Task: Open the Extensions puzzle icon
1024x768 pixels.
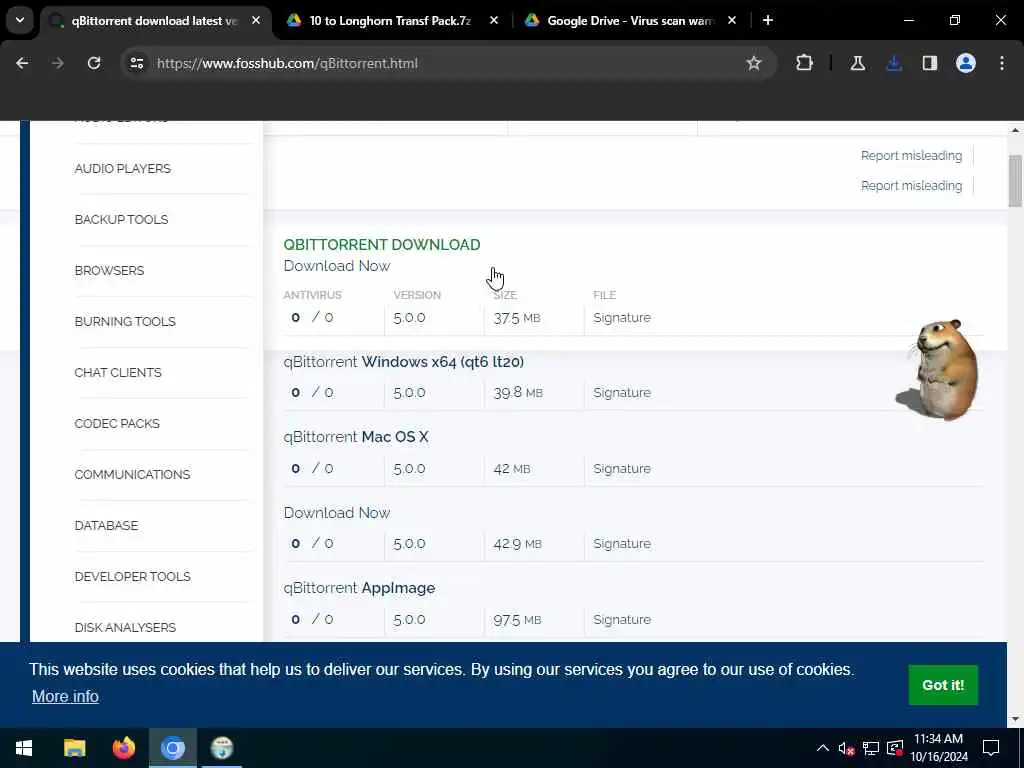Action: click(x=805, y=63)
